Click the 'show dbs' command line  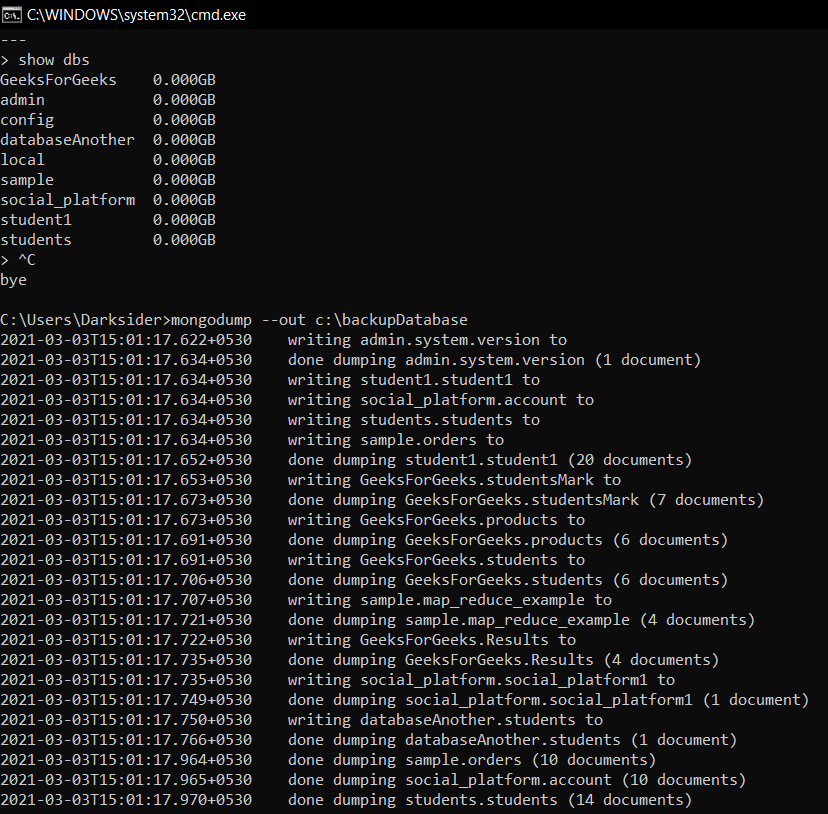pos(45,60)
